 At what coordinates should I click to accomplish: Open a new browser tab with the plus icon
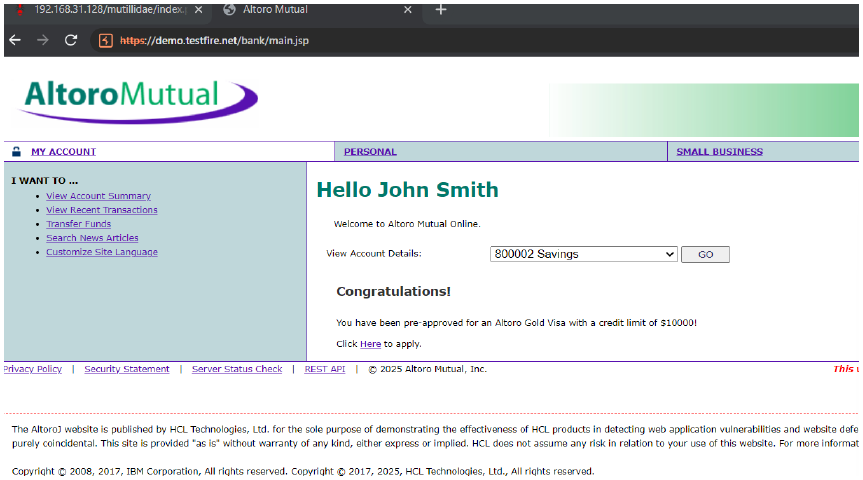[441, 9]
